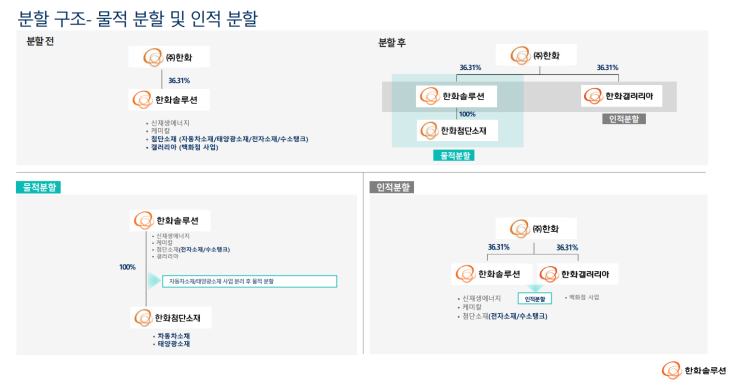Click the 신재생에너지 bullet in the 분할 전 panel
Screen dimensions: 743x385
click(168, 123)
